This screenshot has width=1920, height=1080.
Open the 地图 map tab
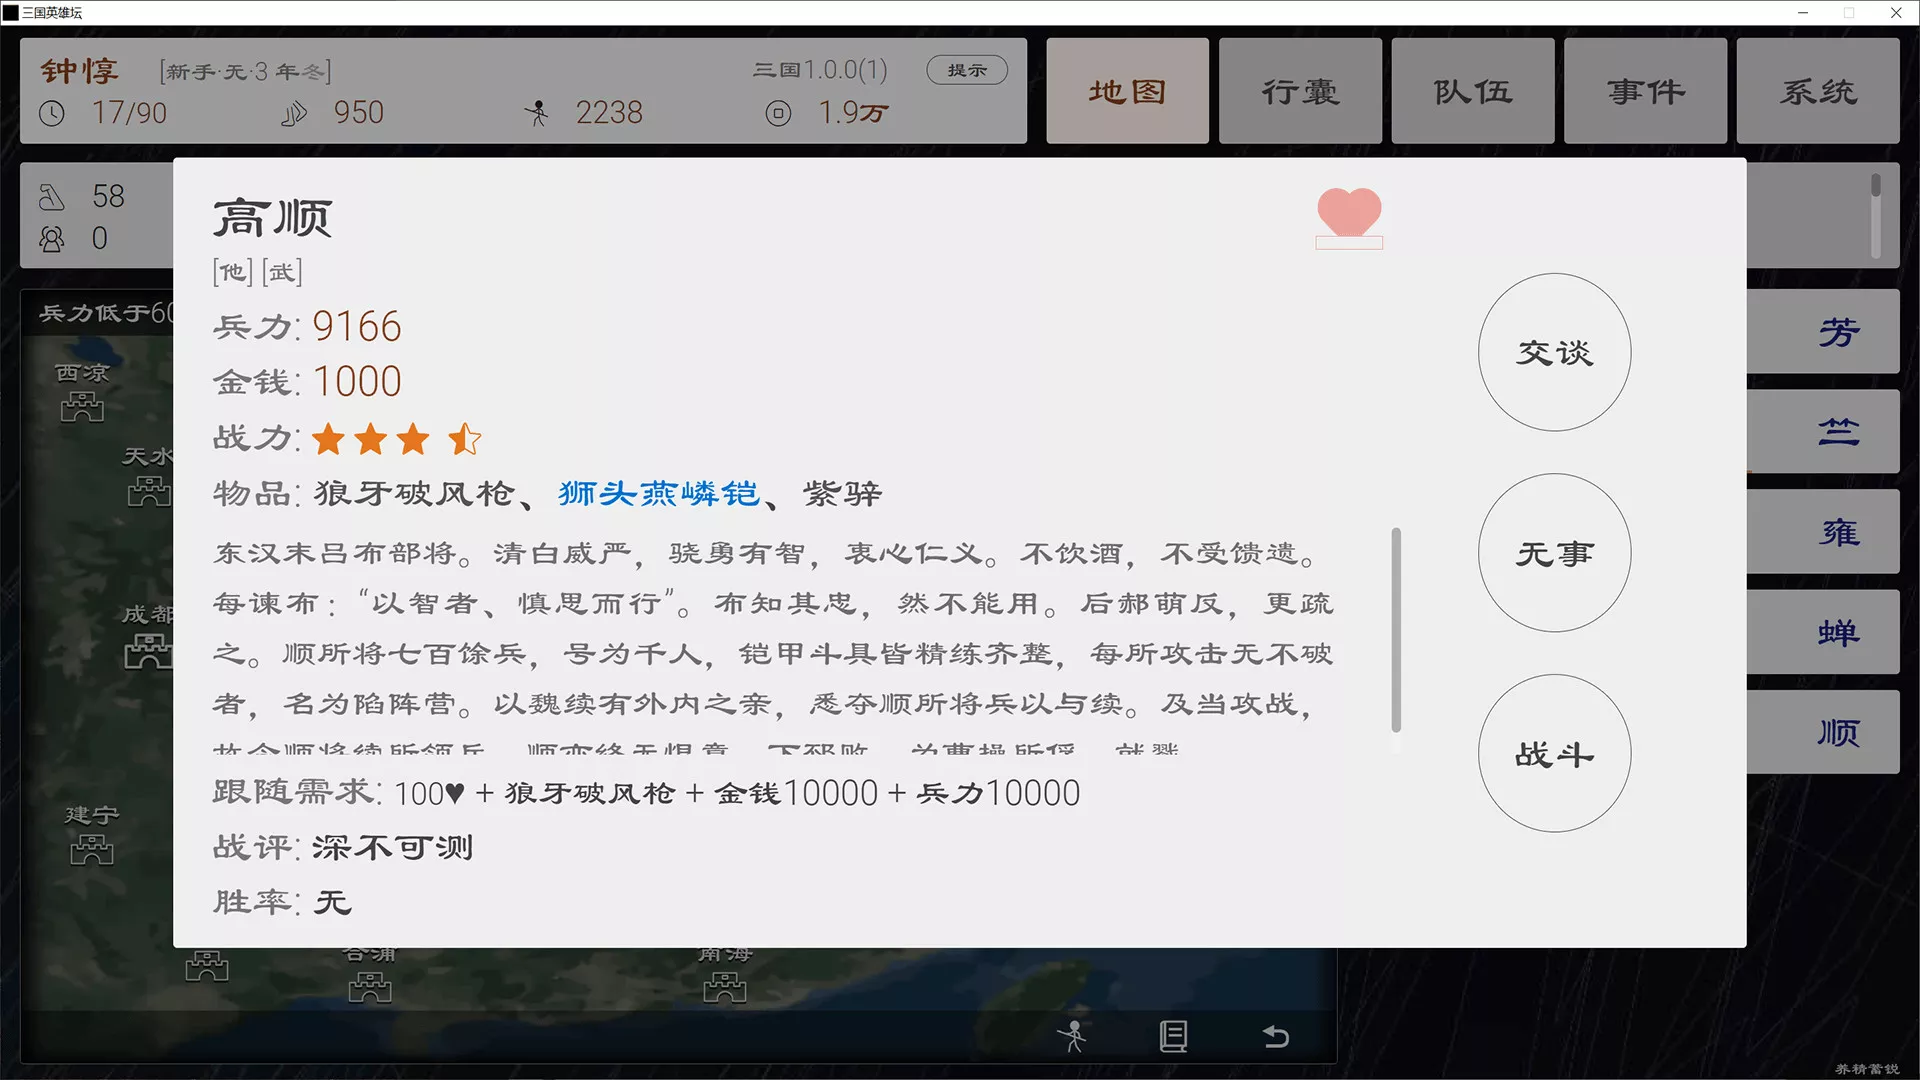pyautogui.click(x=1127, y=91)
